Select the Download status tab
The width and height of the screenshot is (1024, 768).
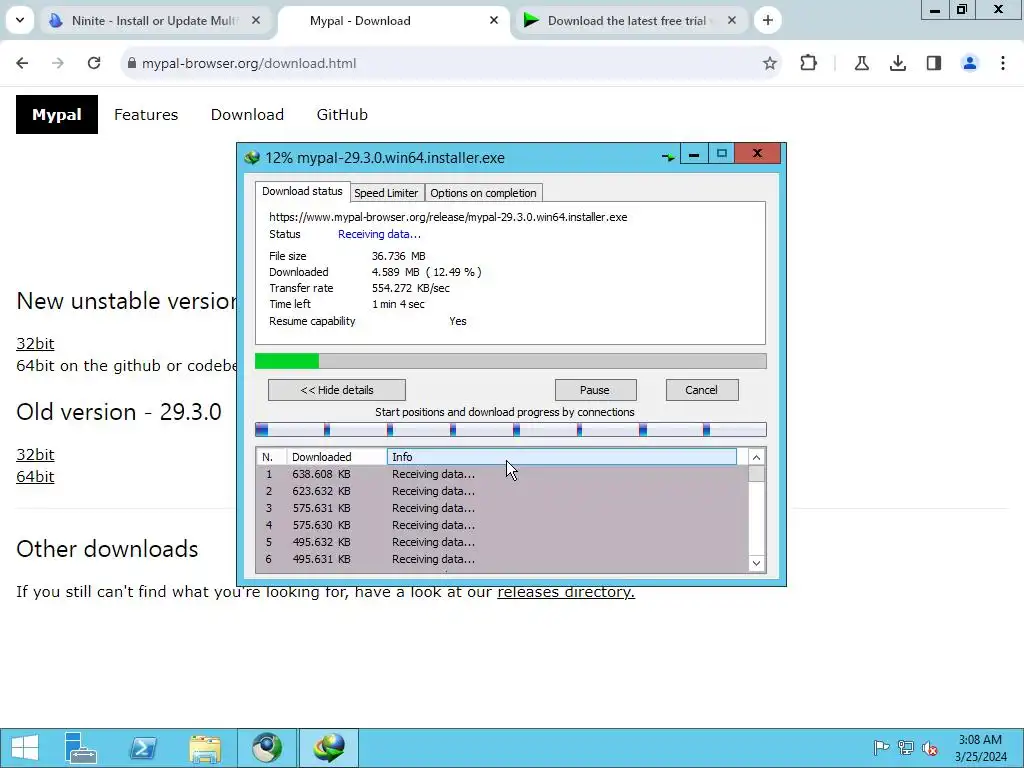point(302,191)
